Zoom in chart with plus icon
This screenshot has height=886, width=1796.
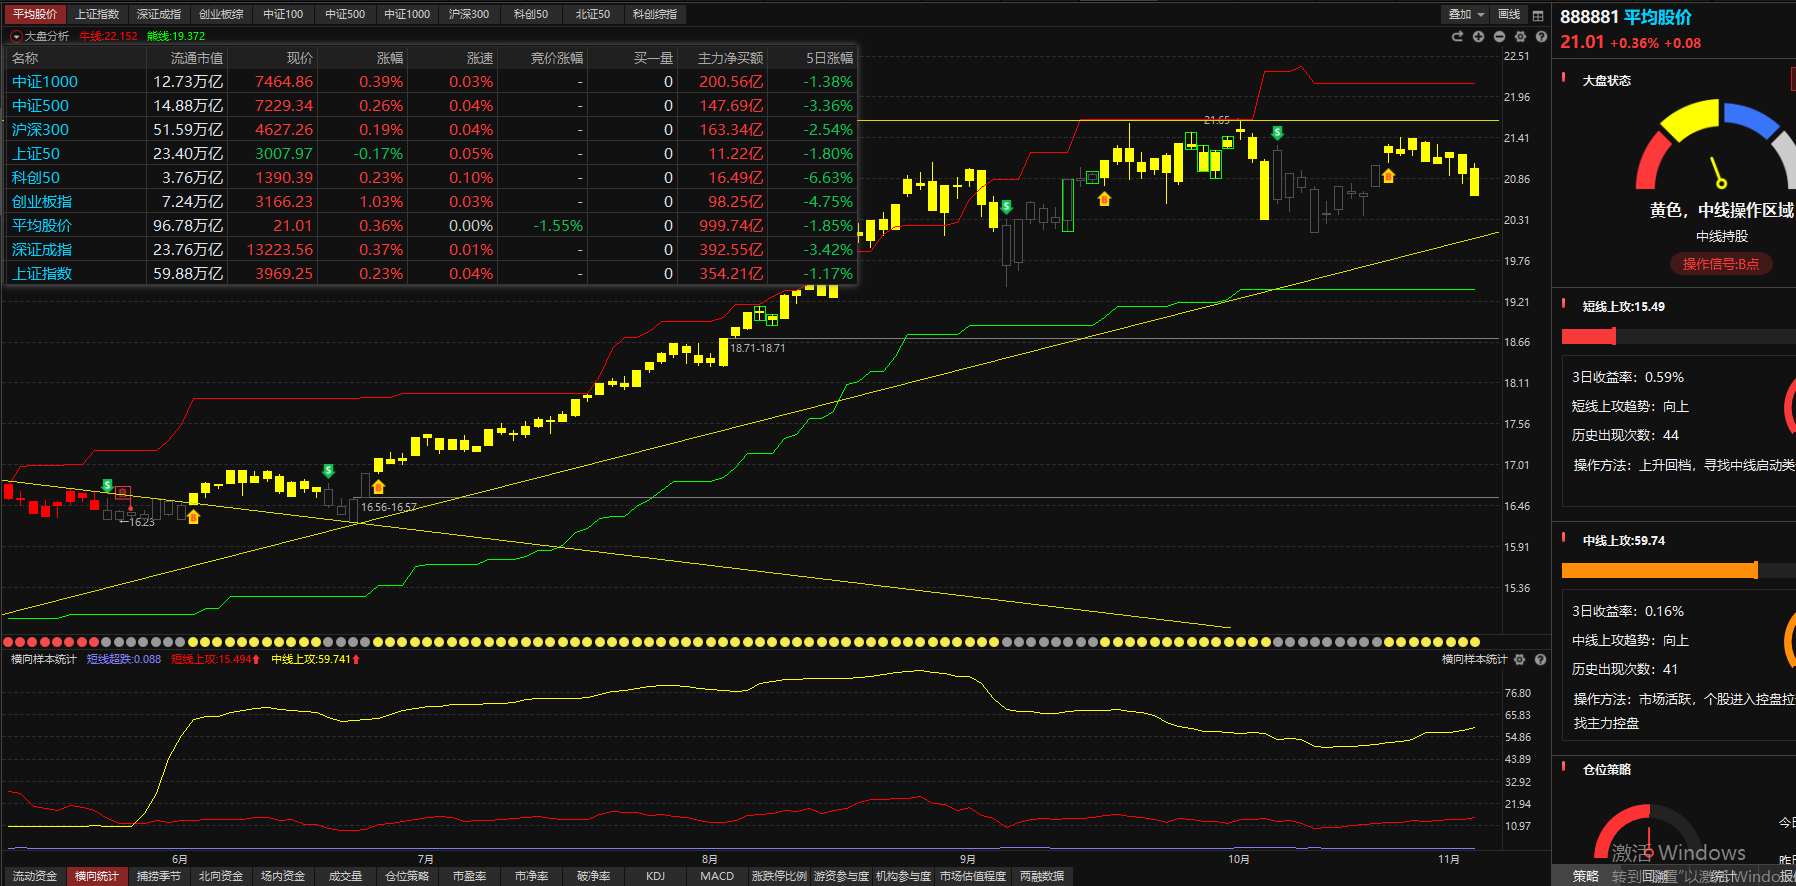click(x=1478, y=36)
